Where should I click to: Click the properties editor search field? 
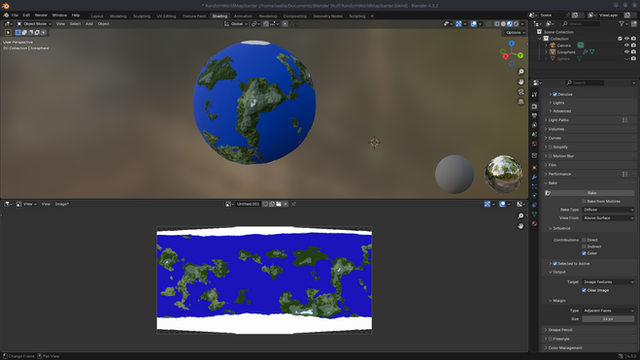584,82
